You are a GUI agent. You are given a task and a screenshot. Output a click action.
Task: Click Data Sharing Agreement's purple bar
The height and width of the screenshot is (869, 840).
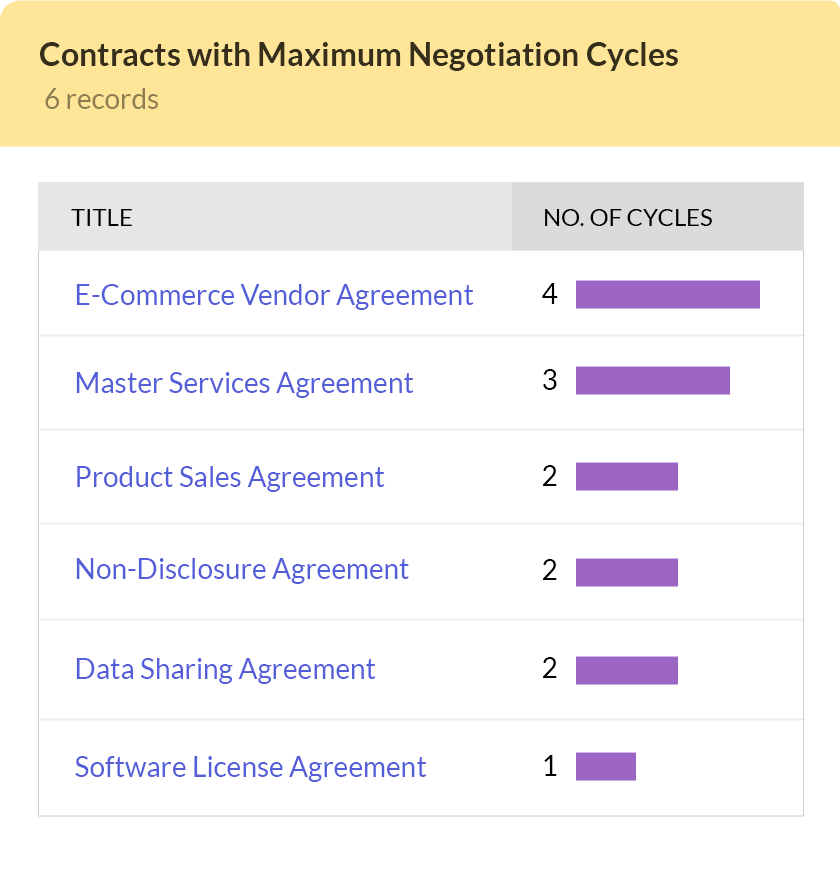(626, 670)
